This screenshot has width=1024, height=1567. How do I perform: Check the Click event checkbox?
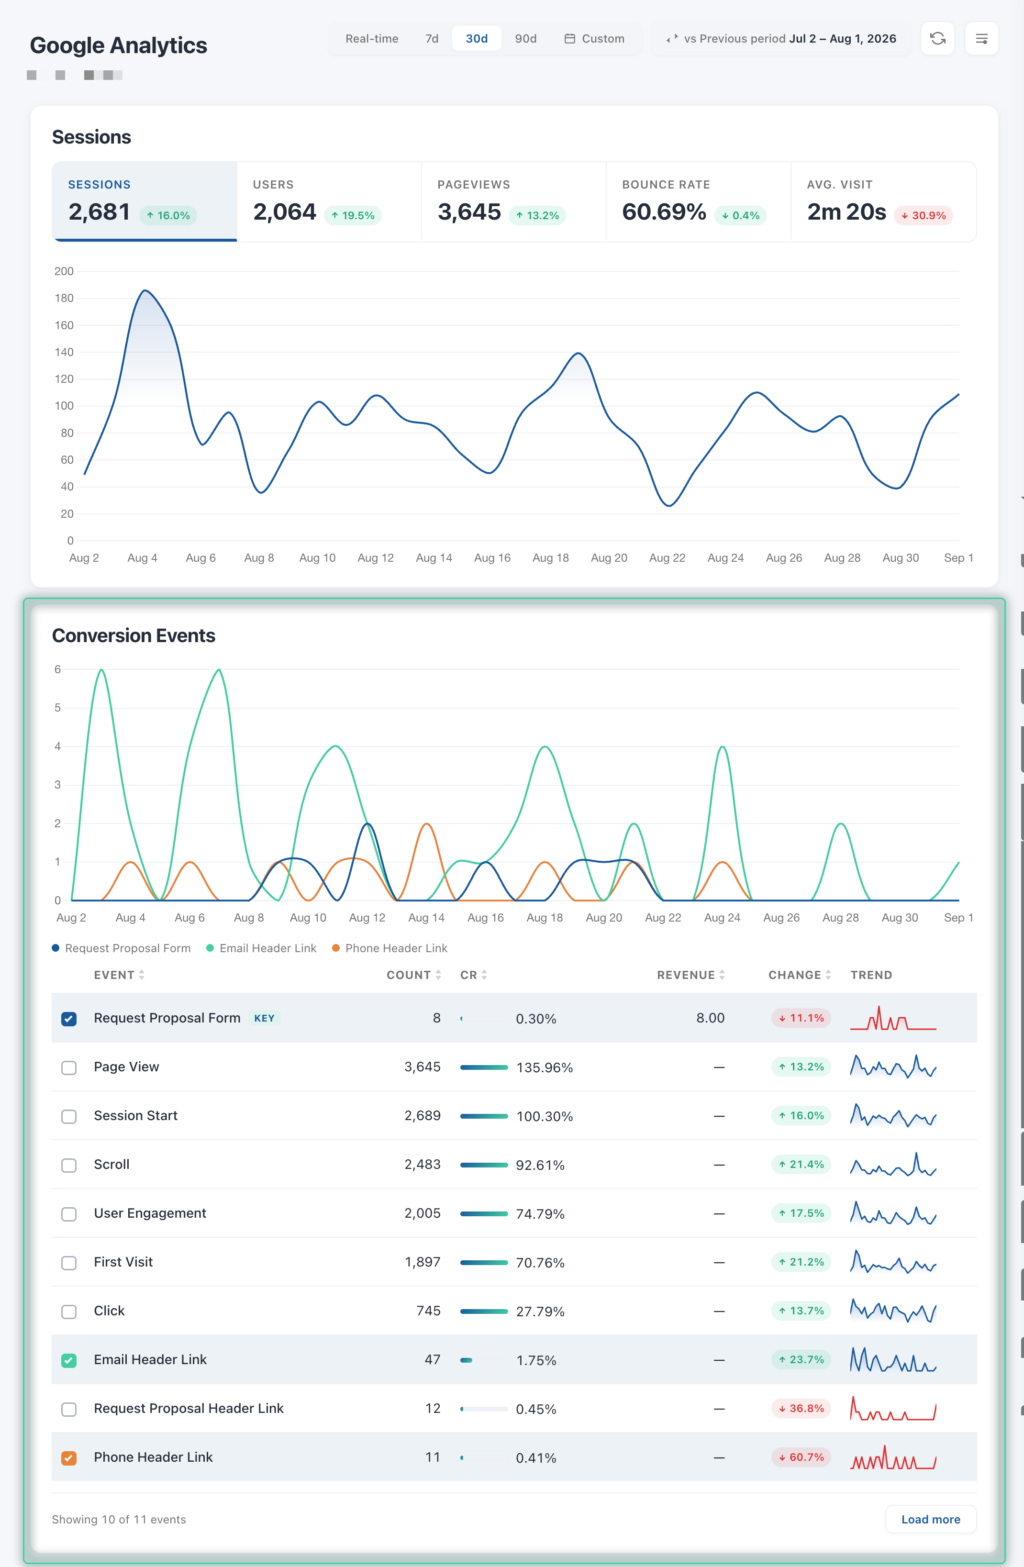[x=69, y=1312]
